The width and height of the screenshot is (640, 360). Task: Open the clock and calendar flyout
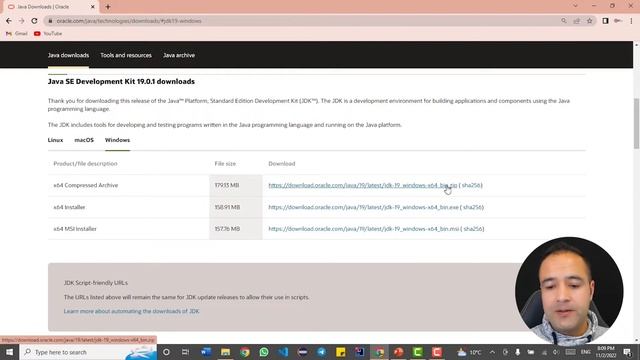[x=606, y=352]
